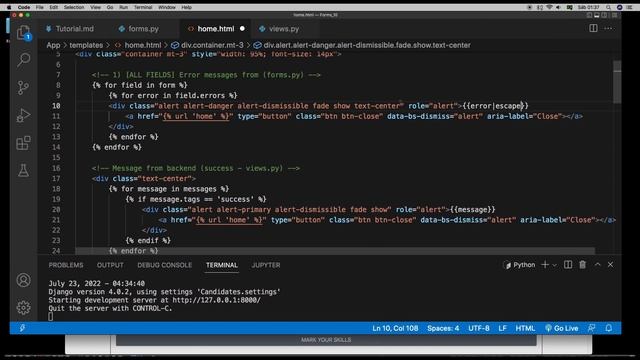
Task: Open the Accounts icon in activity bar
Action: (23, 280)
